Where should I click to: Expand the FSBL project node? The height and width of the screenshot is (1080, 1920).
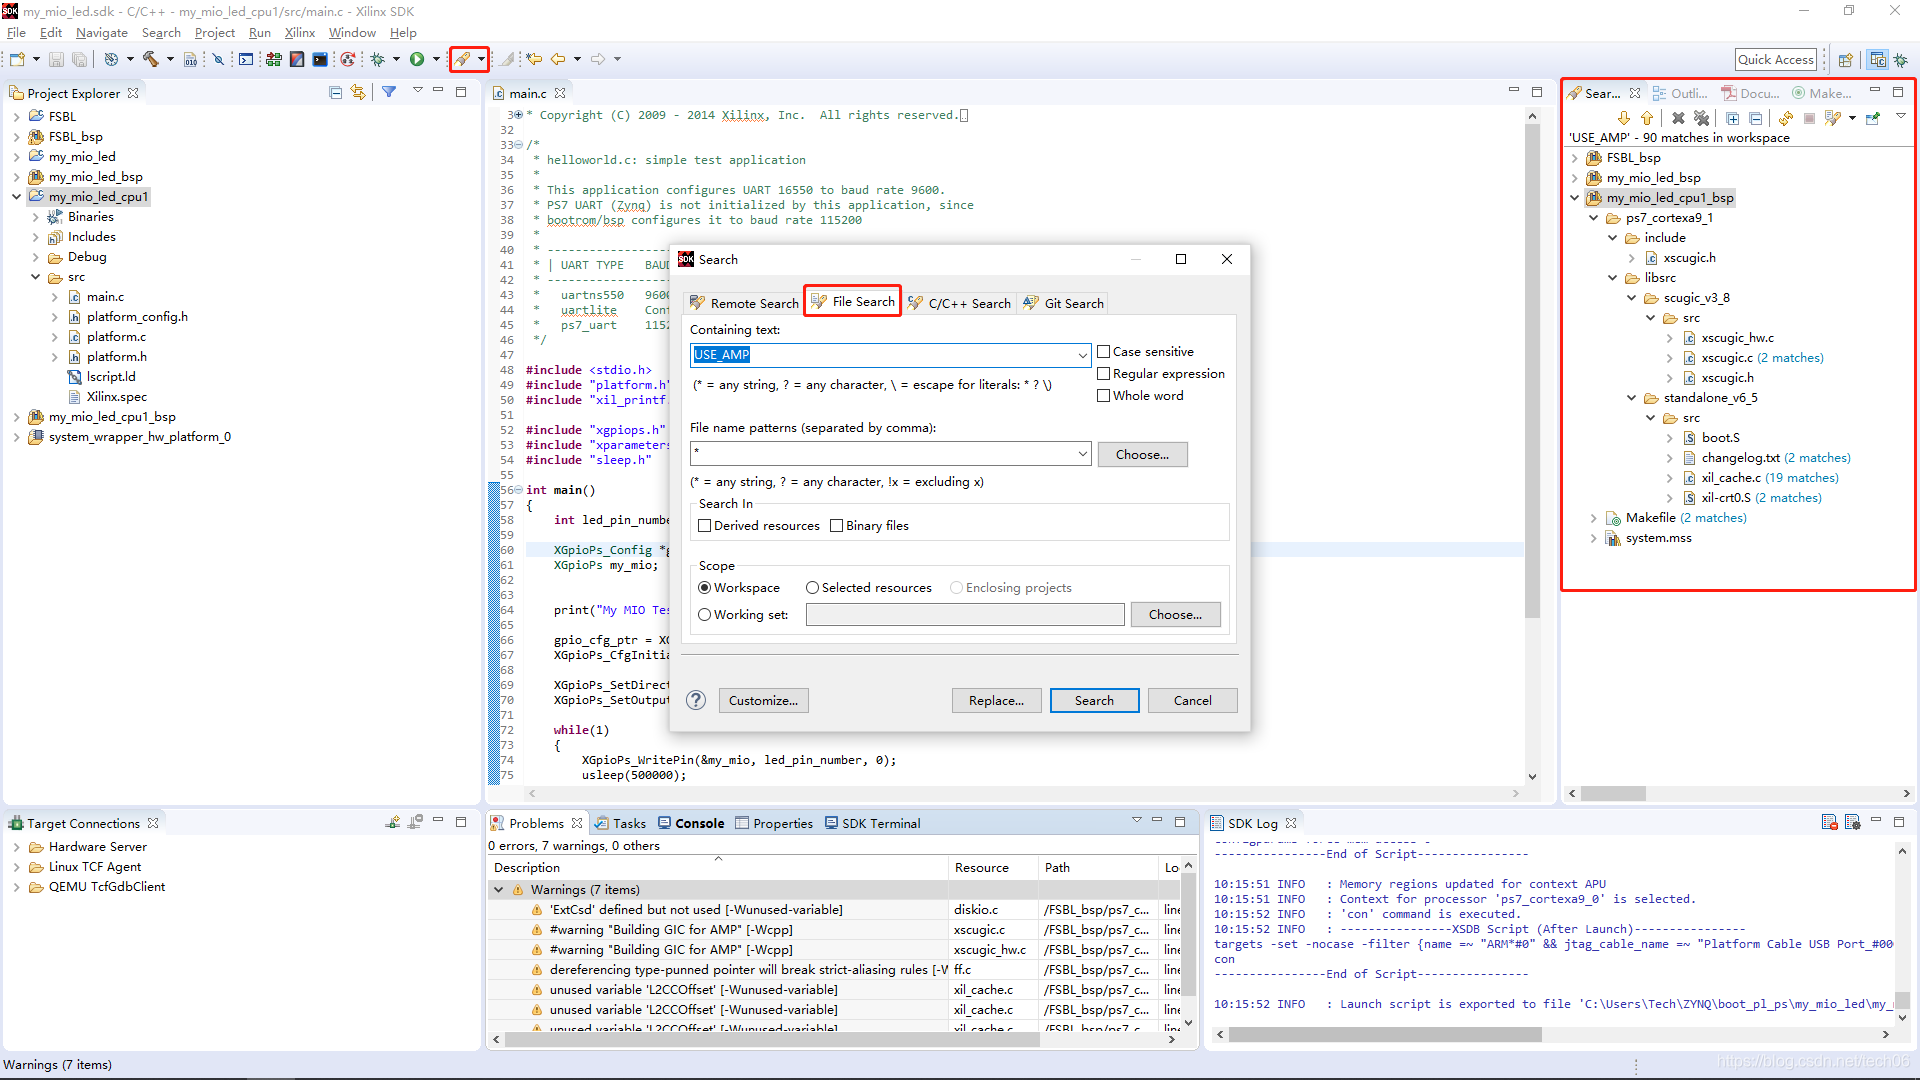coord(16,117)
